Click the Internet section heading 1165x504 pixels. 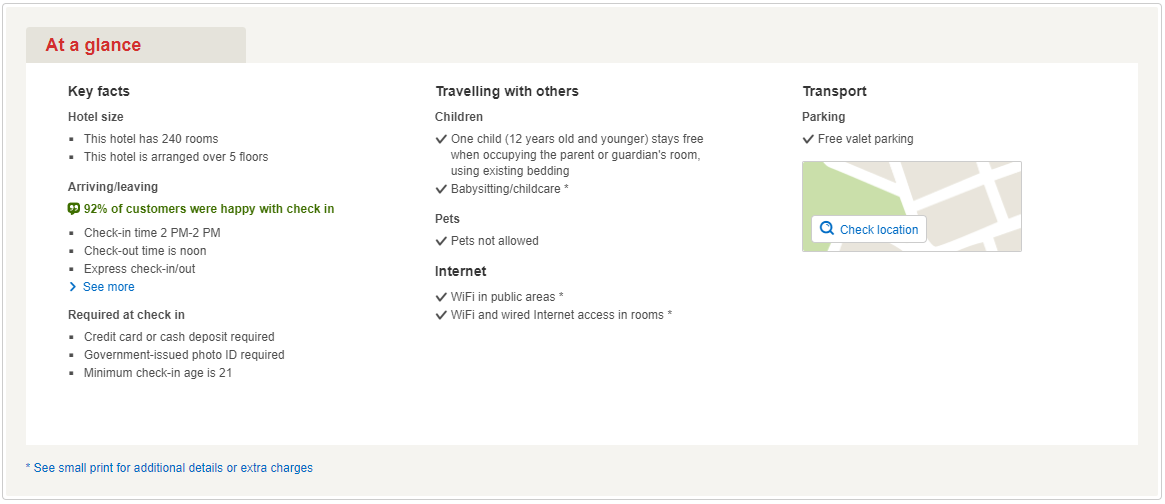[x=460, y=271]
